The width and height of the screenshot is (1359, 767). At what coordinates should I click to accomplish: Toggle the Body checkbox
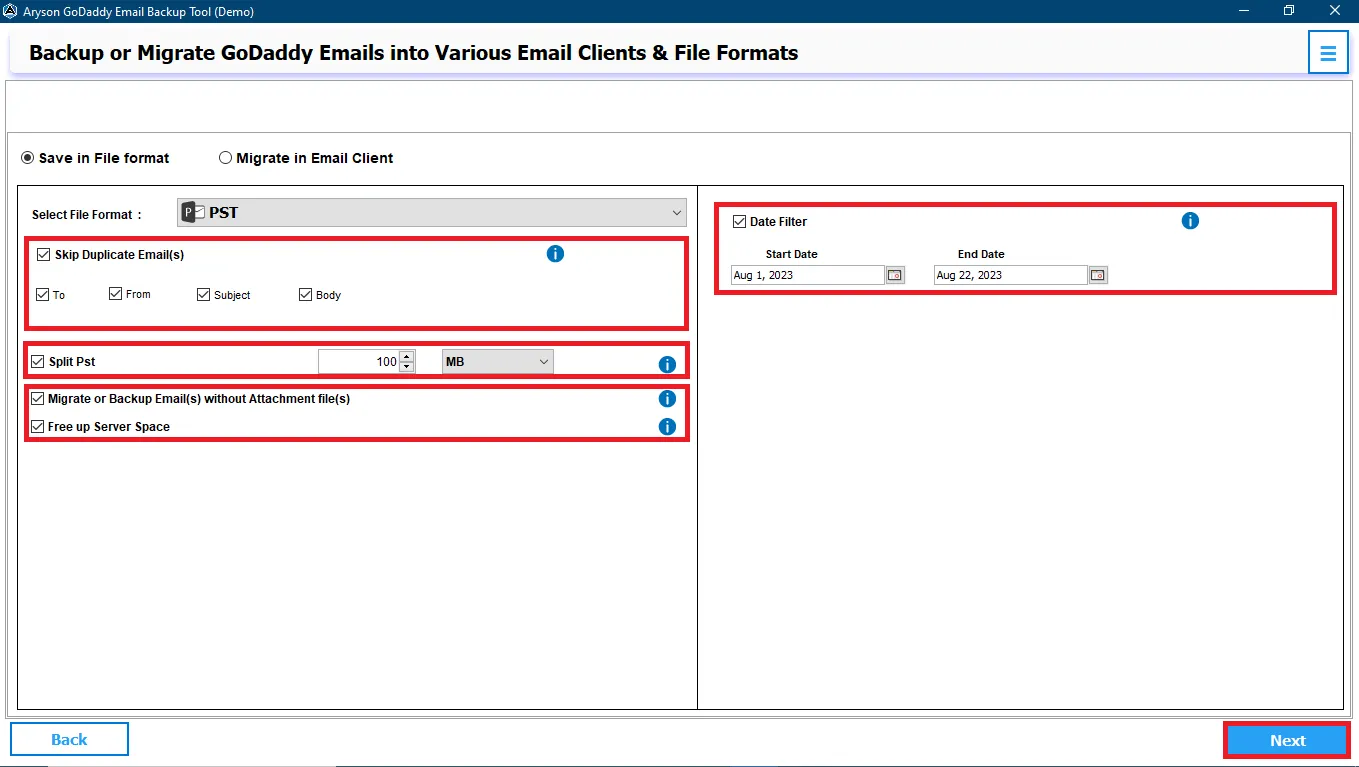click(x=306, y=295)
